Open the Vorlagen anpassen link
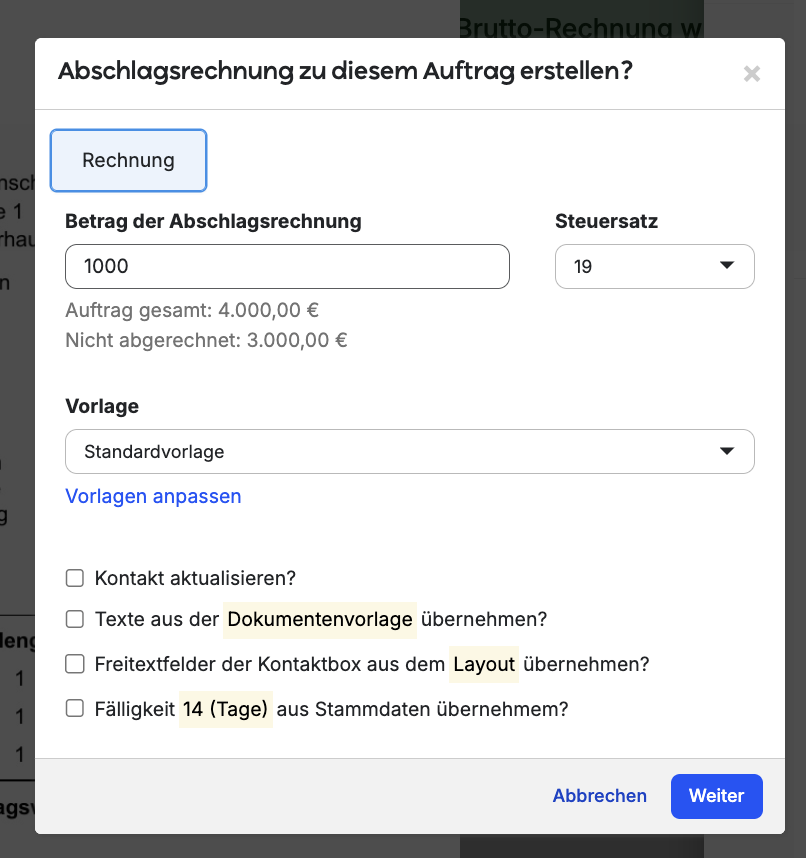This screenshot has width=806, height=858. pyautogui.click(x=153, y=497)
